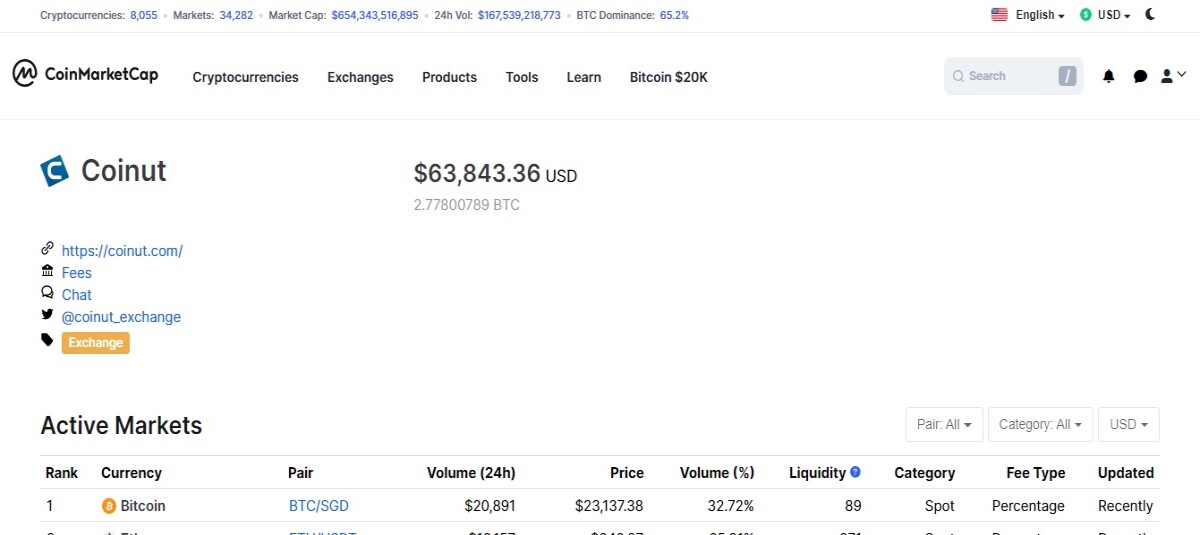This screenshot has height=535, width=1200.
Task: Click the $23,137.38 price cell
Action: pyautogui.click(x=609, y=506)
